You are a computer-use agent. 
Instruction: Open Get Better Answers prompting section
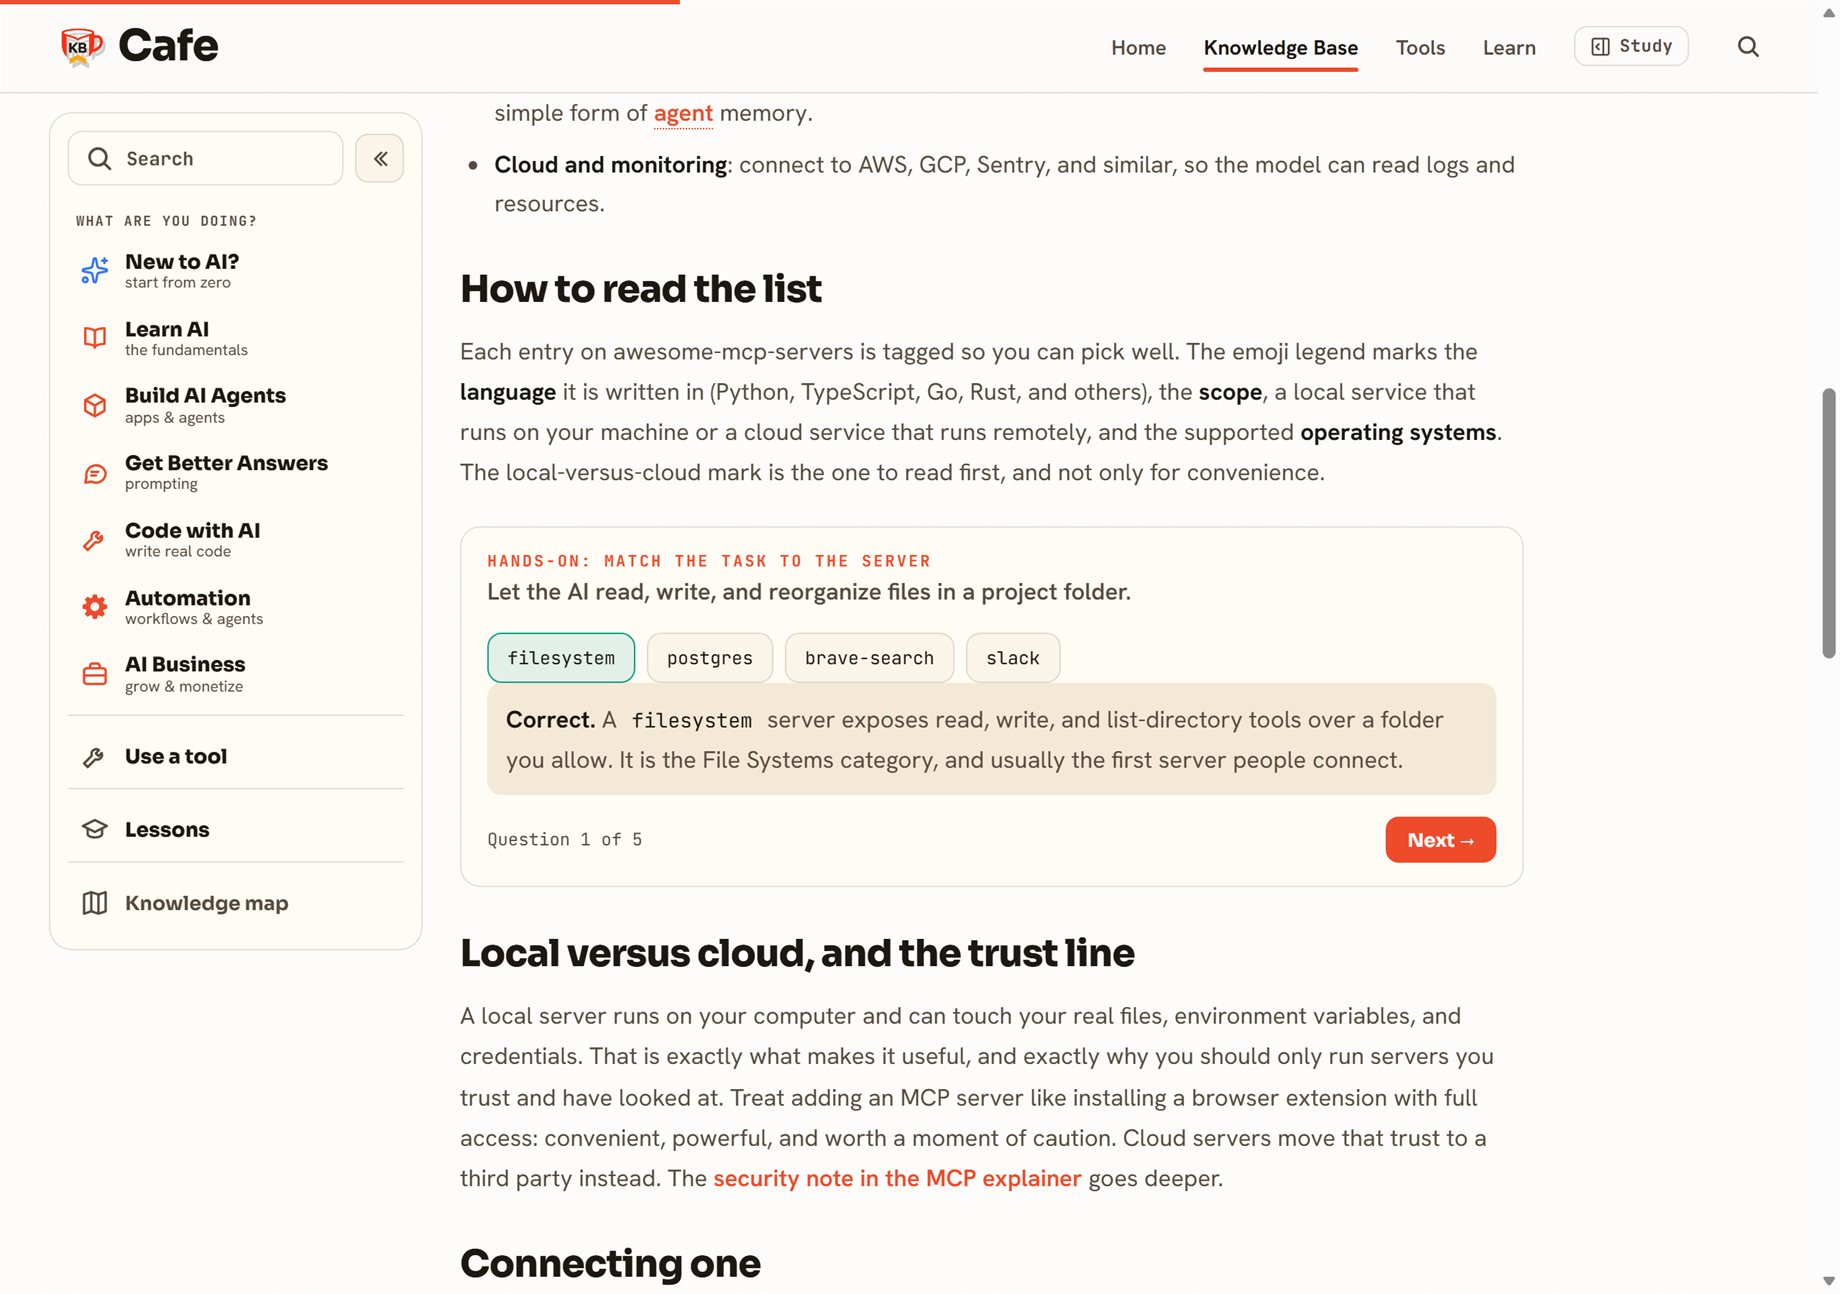pos(236,473)
